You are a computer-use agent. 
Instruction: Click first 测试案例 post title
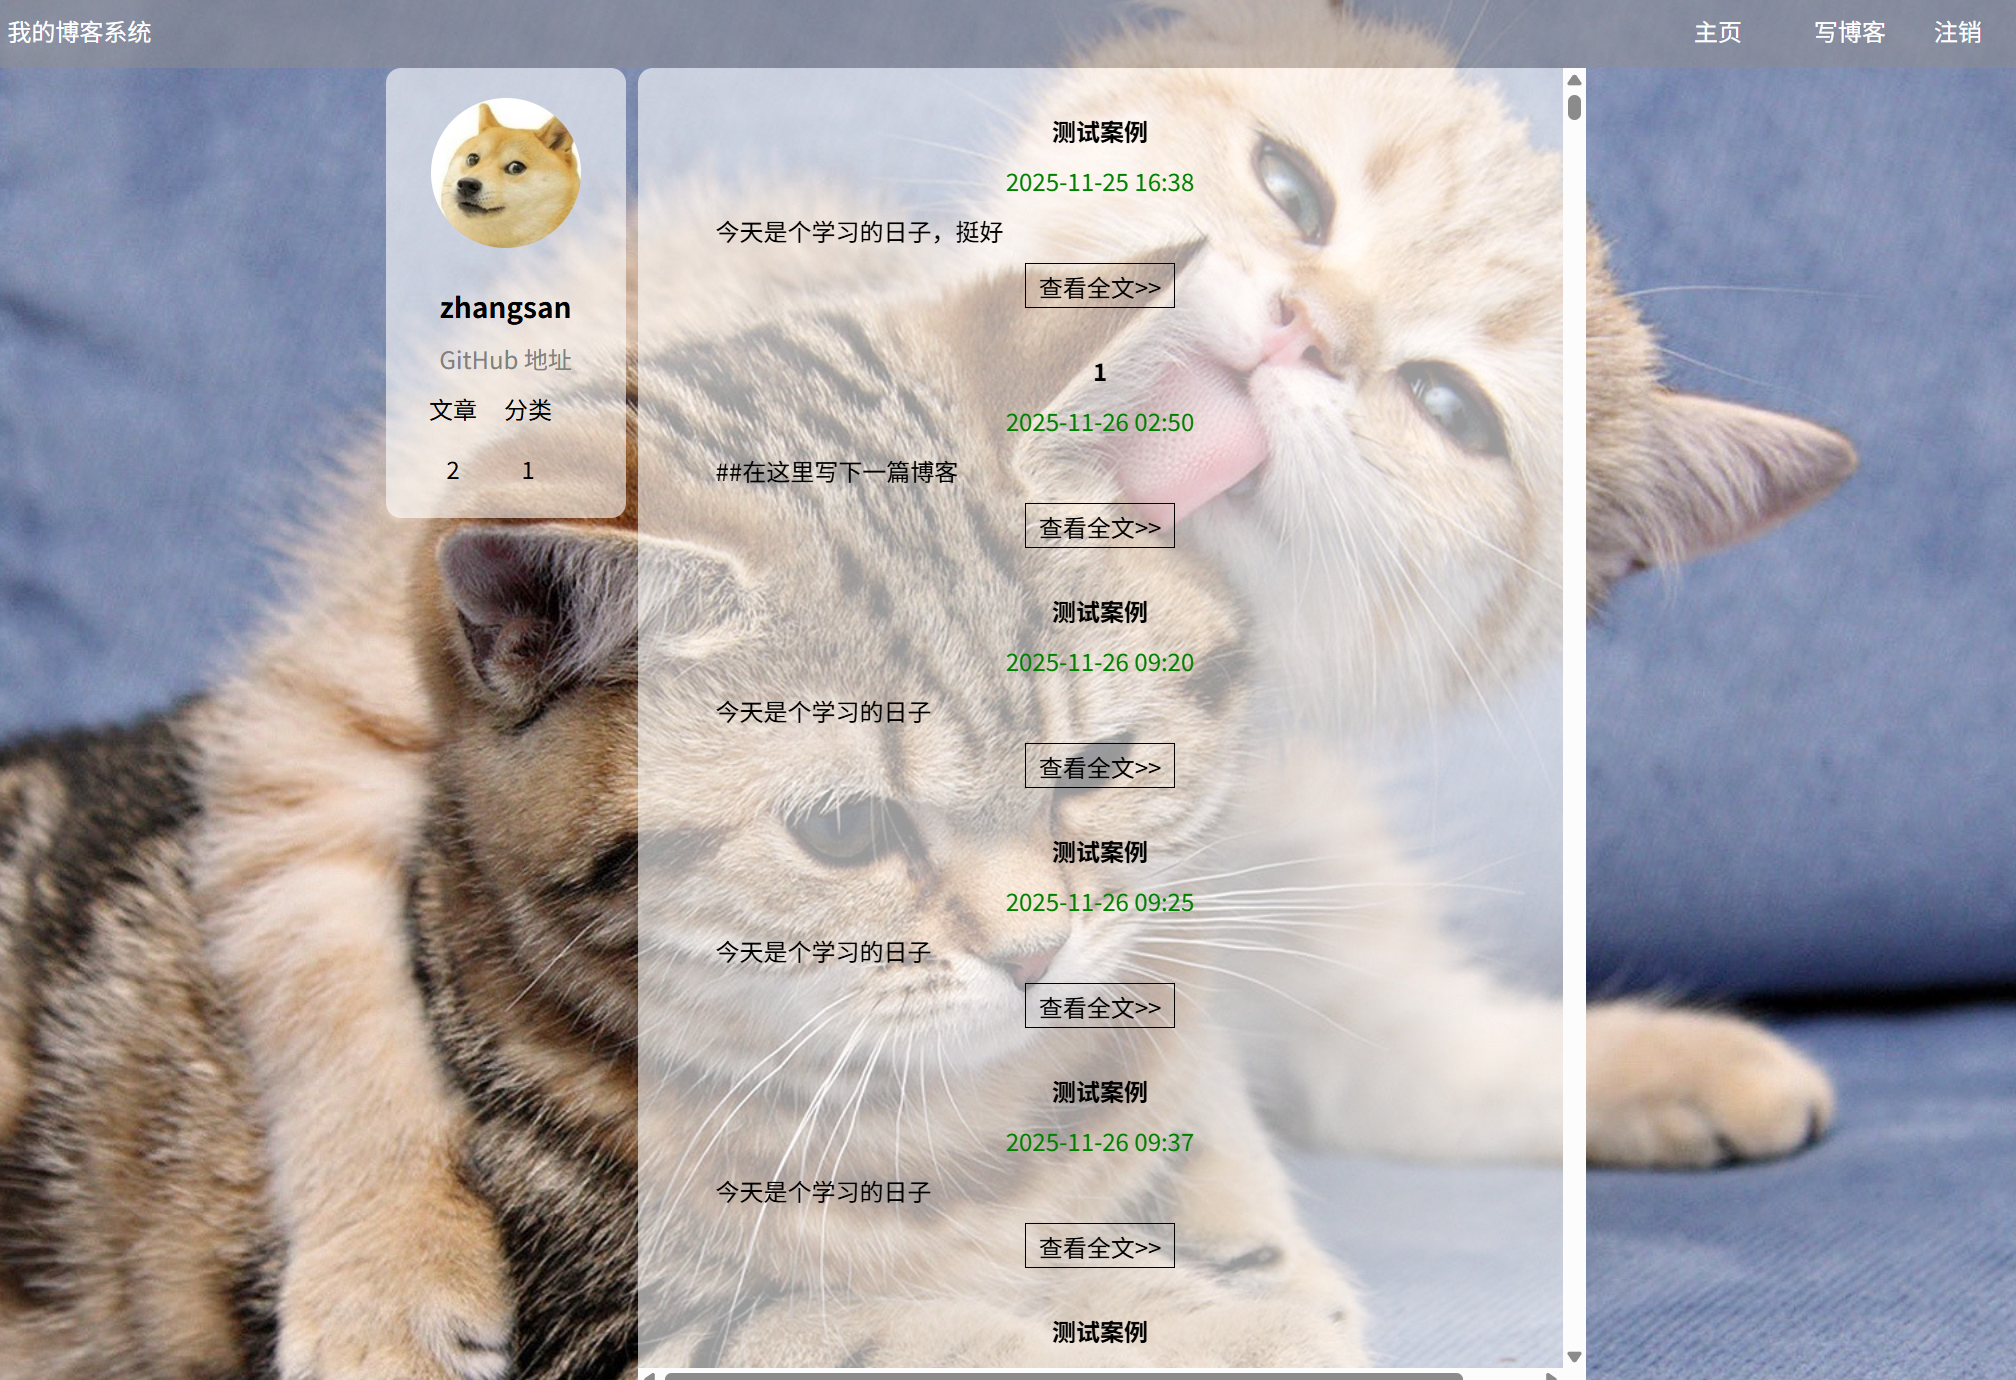(x=1099, y=132)
